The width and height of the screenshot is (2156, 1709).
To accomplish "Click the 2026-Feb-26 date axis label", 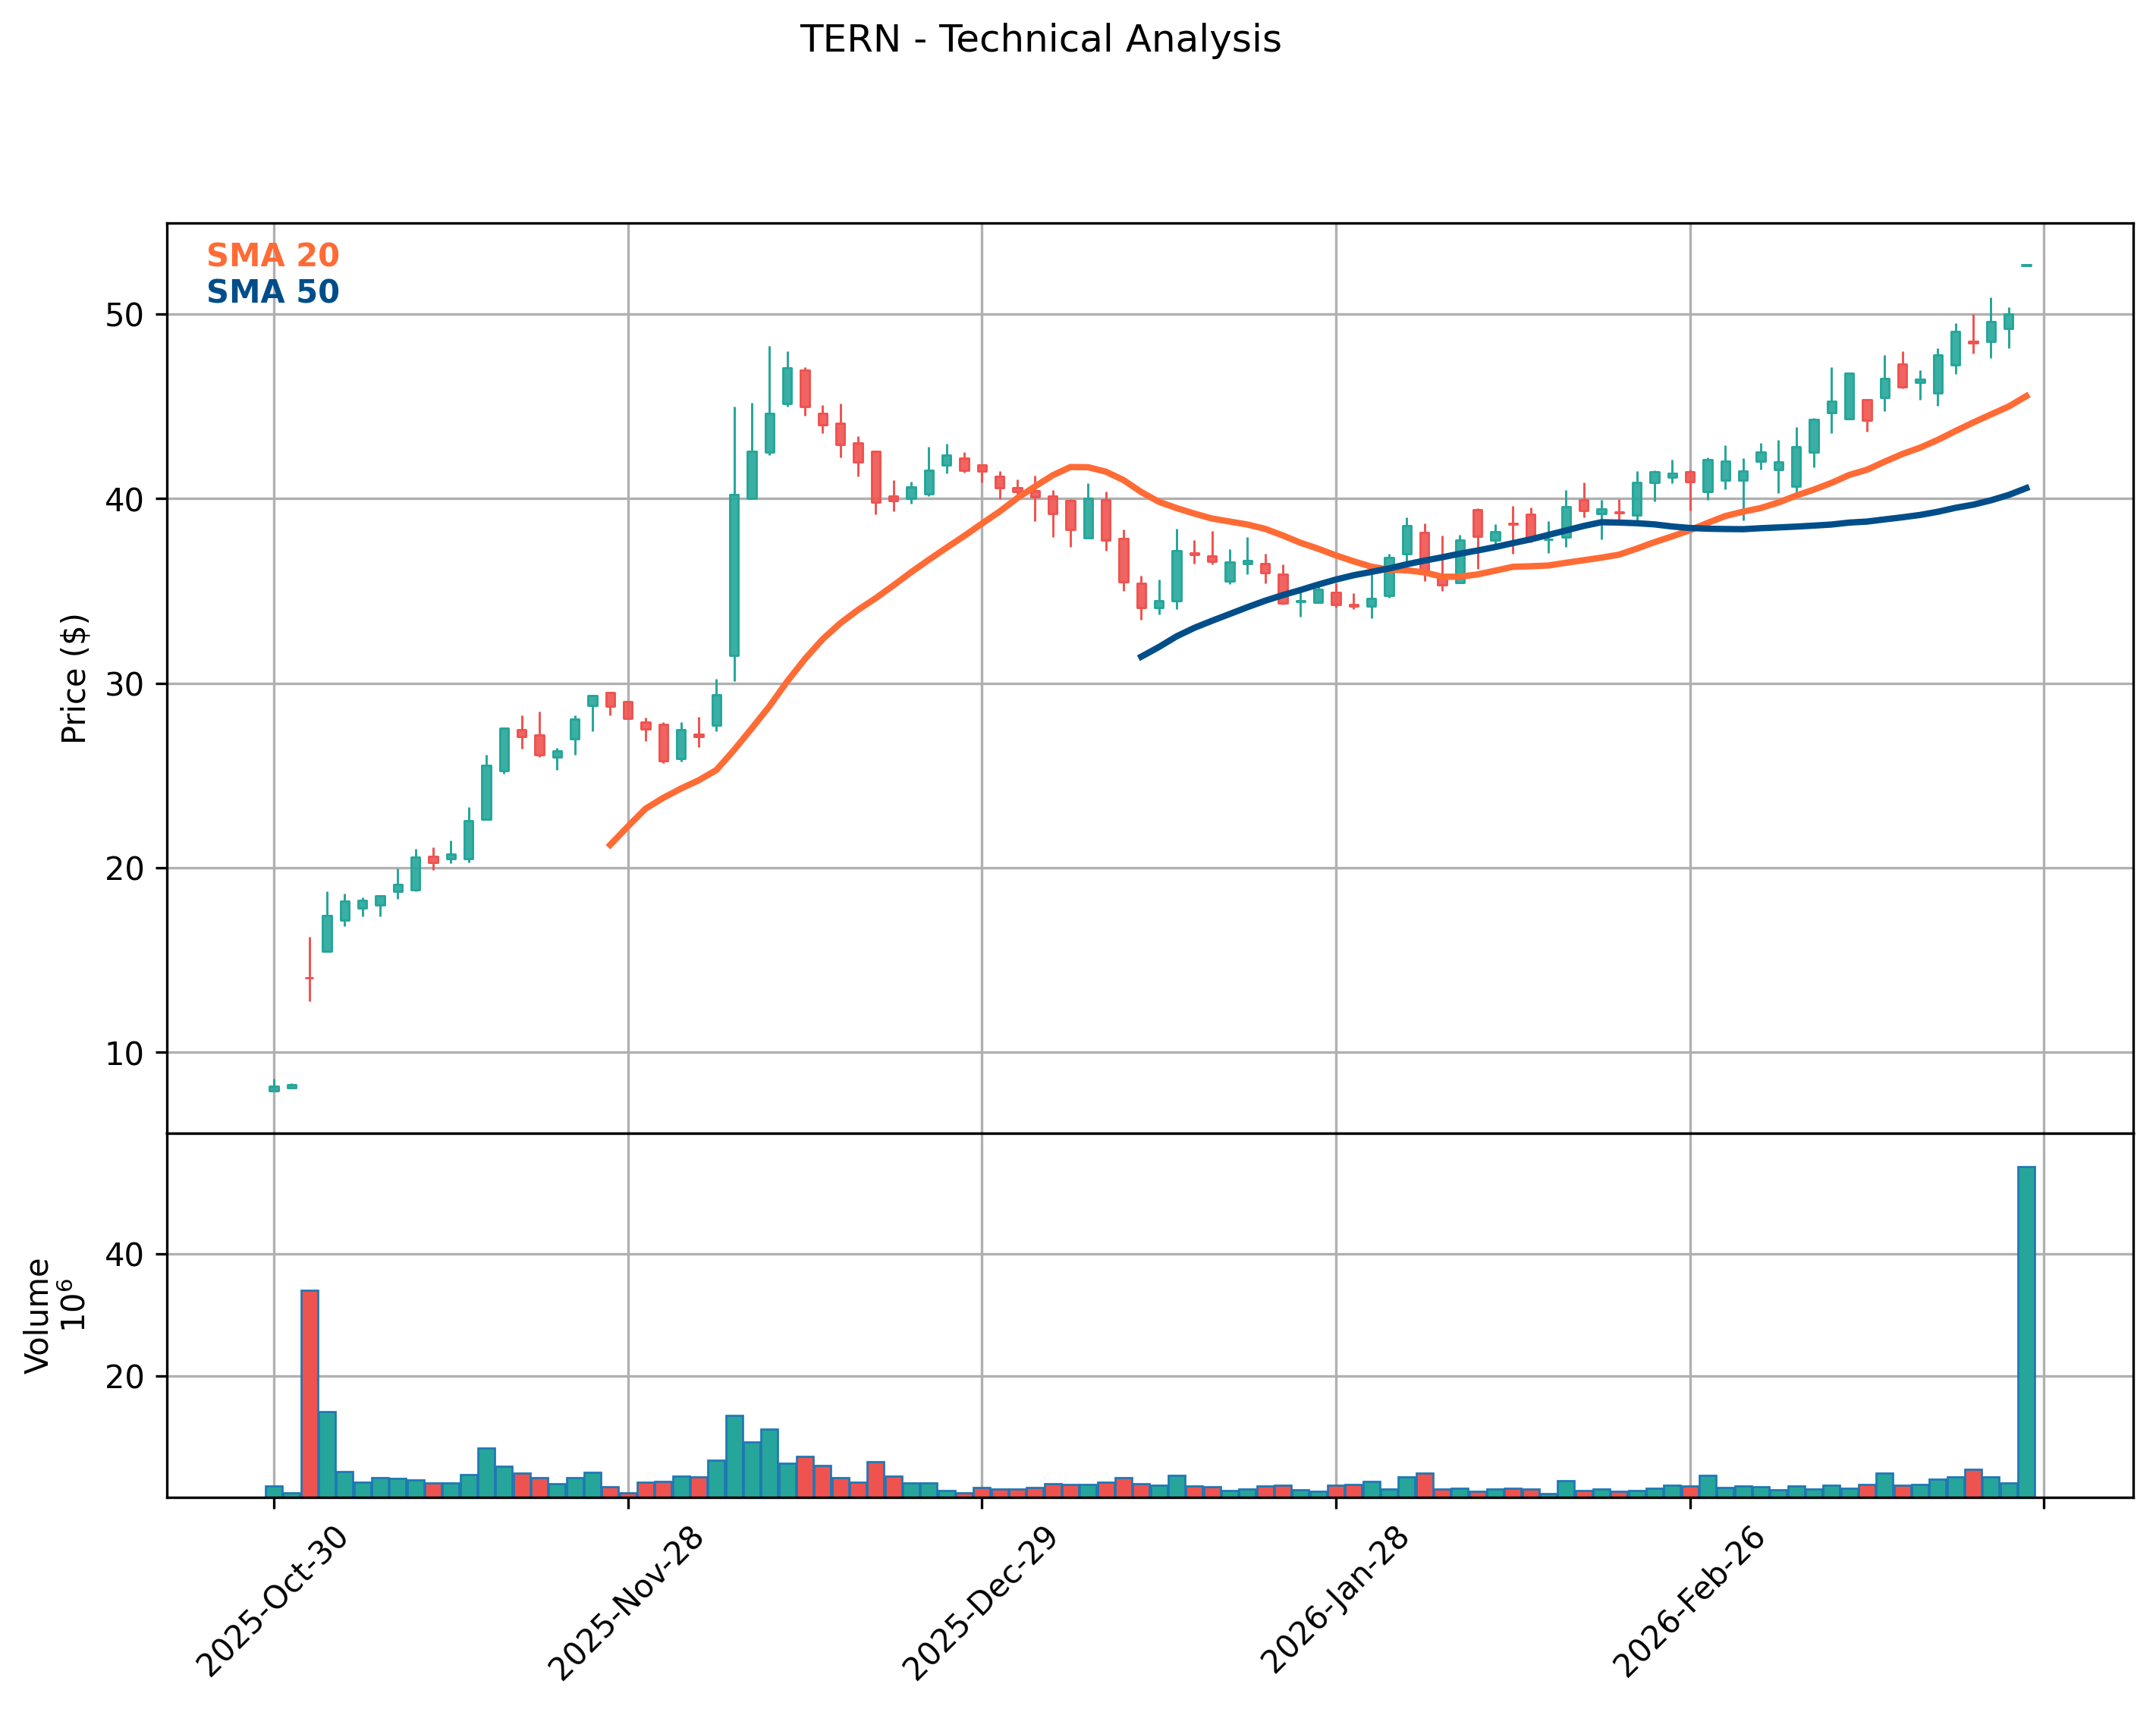I will click(x=1688, y=1602).
